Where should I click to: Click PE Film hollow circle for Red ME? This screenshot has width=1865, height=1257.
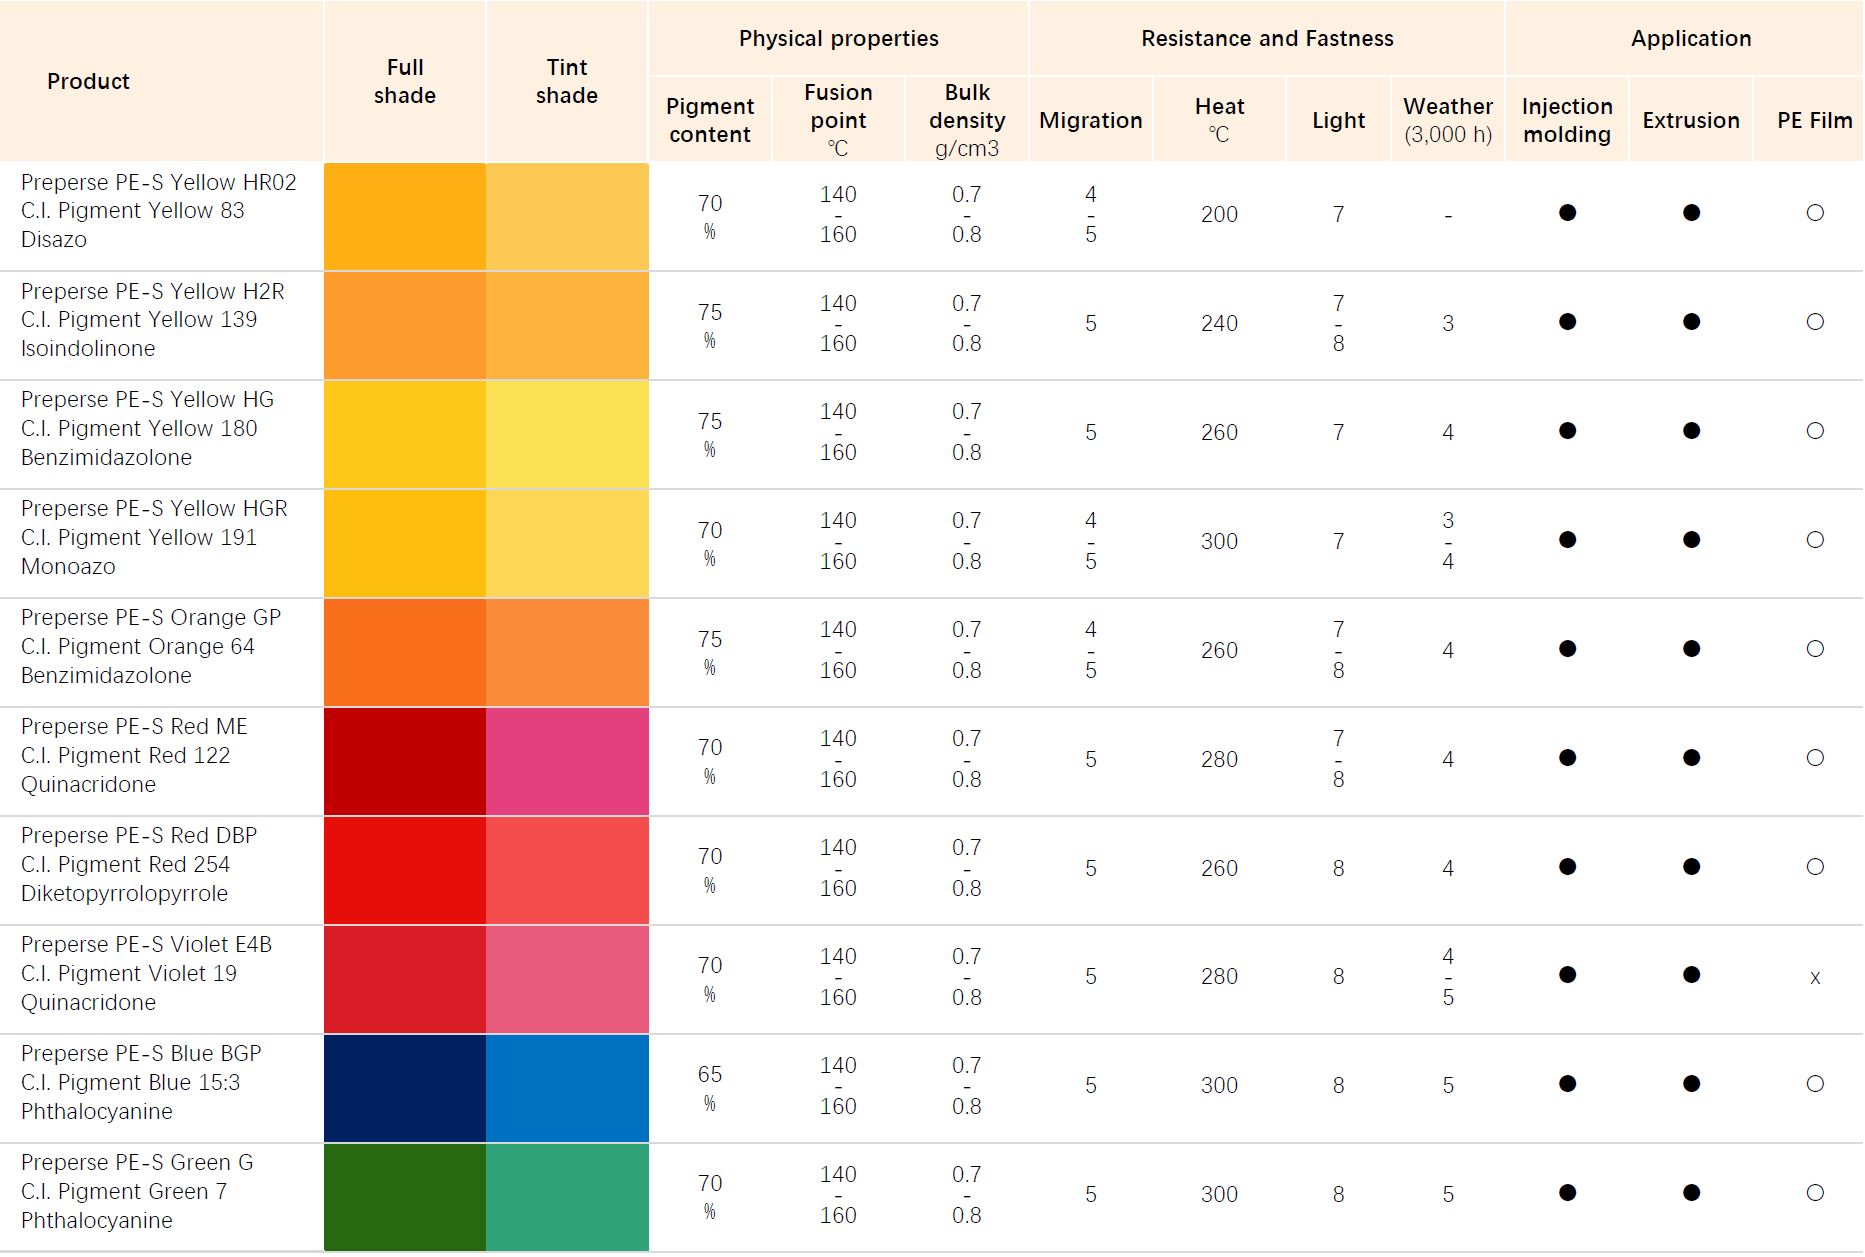pos(1815,758)
